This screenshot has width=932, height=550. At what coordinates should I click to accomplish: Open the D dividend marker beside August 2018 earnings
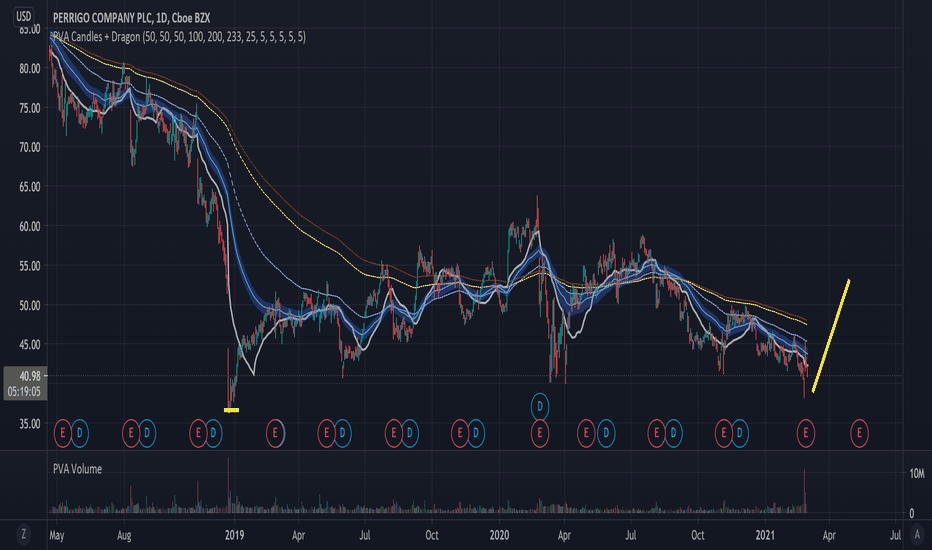tap(147, 433)
